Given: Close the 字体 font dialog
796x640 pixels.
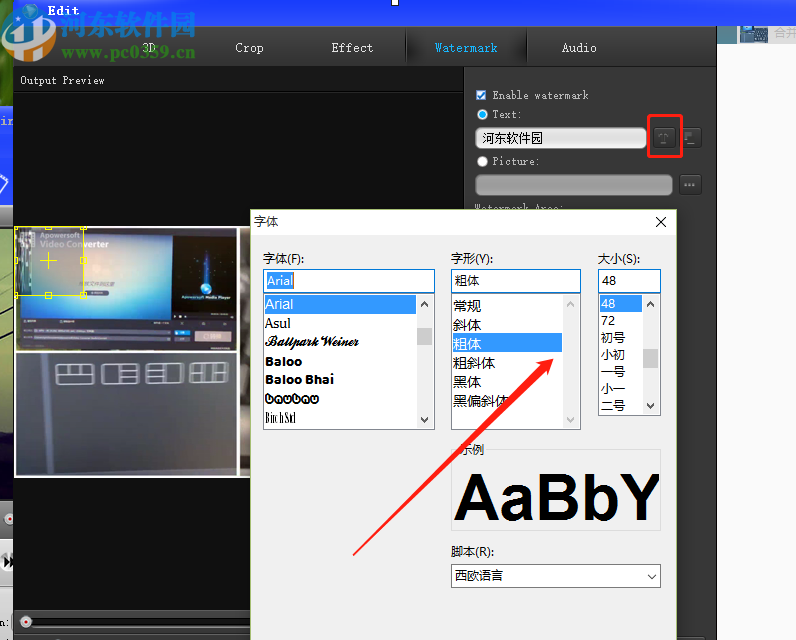Looking at the screenshot, I should click(x=660, y=222).
